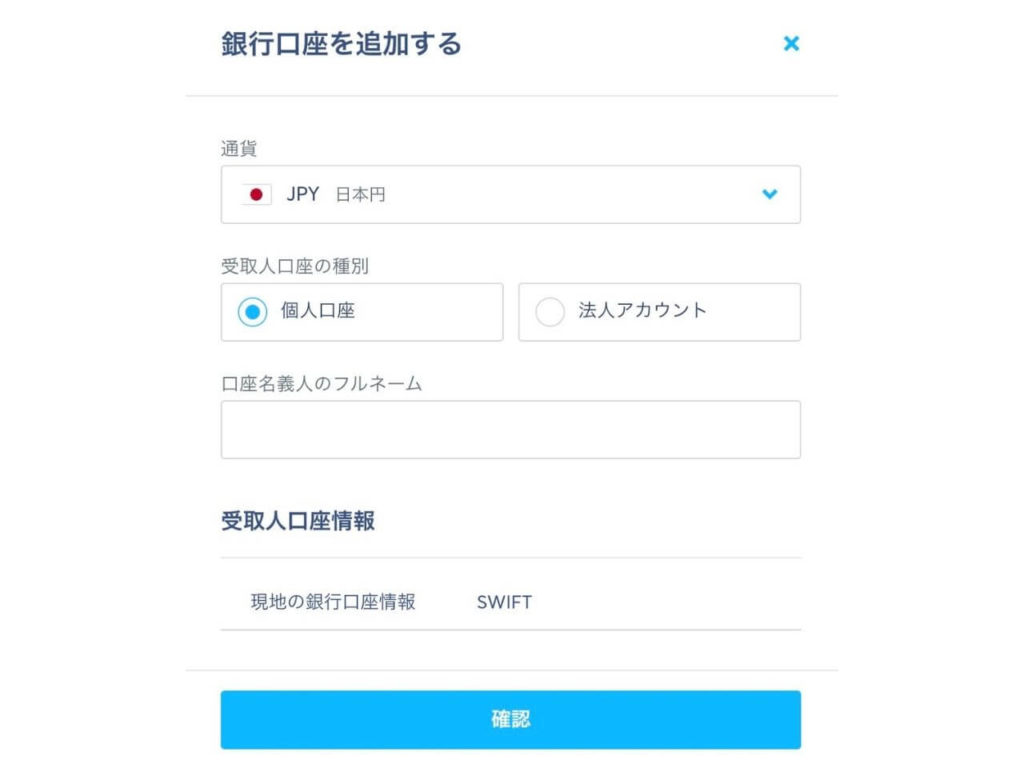
Task: Click the Japan flag icon
Action: click(256, 195)
